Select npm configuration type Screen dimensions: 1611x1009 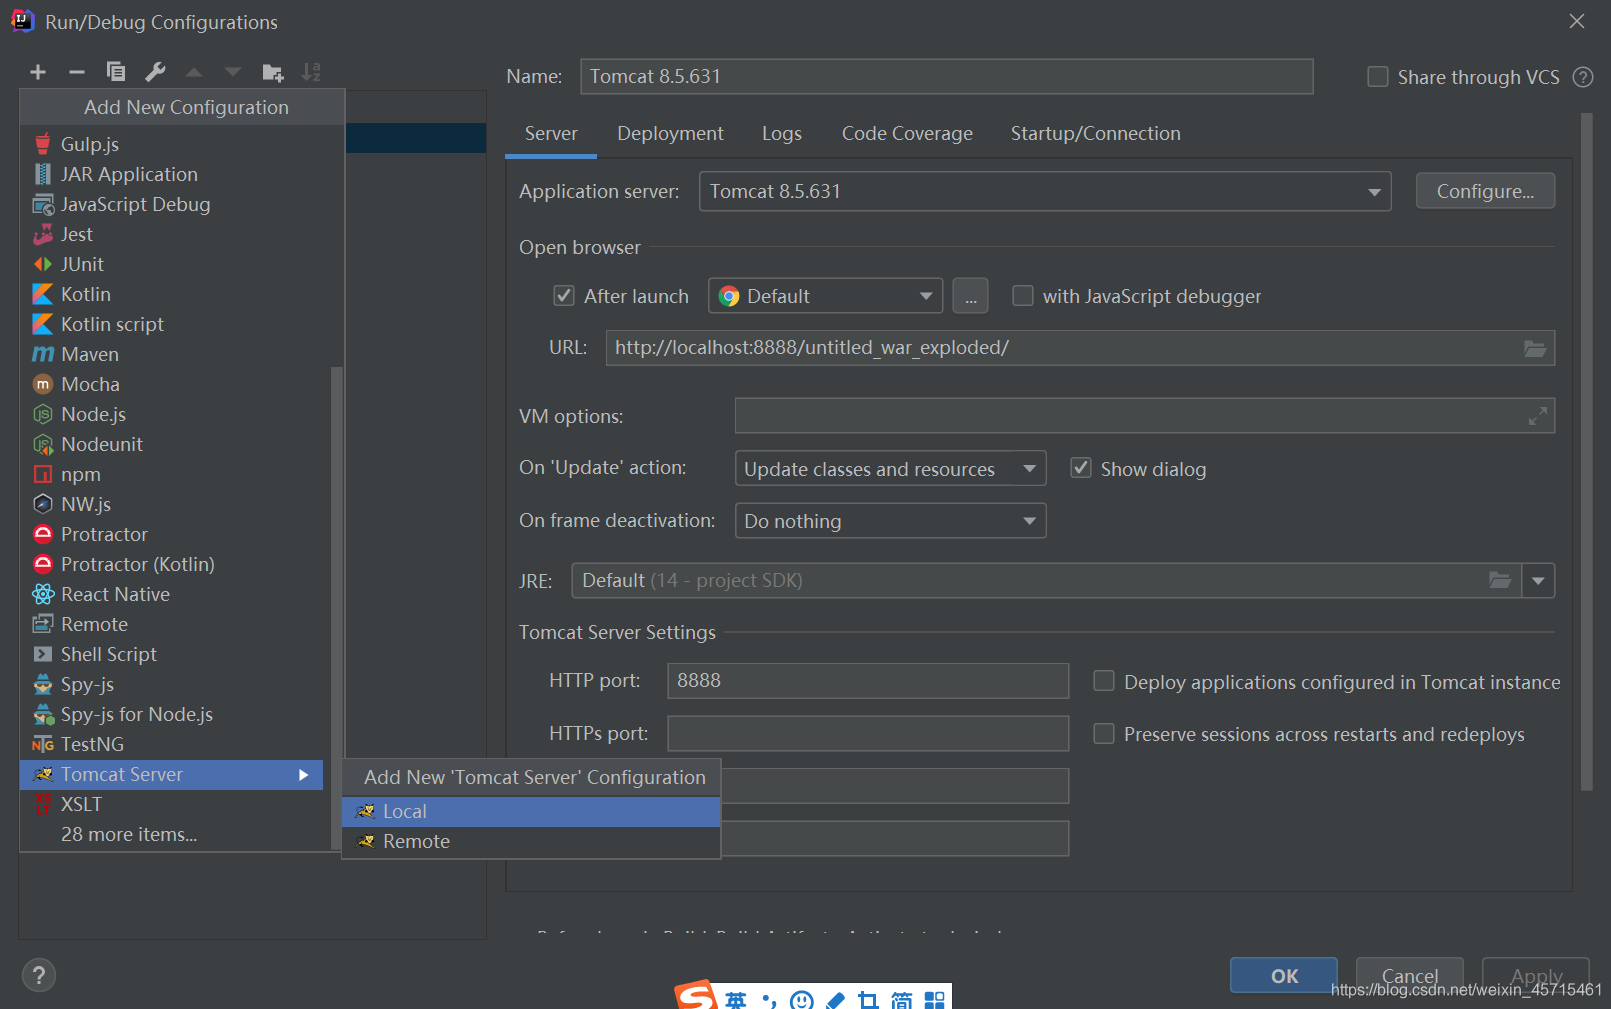point(172,474)
